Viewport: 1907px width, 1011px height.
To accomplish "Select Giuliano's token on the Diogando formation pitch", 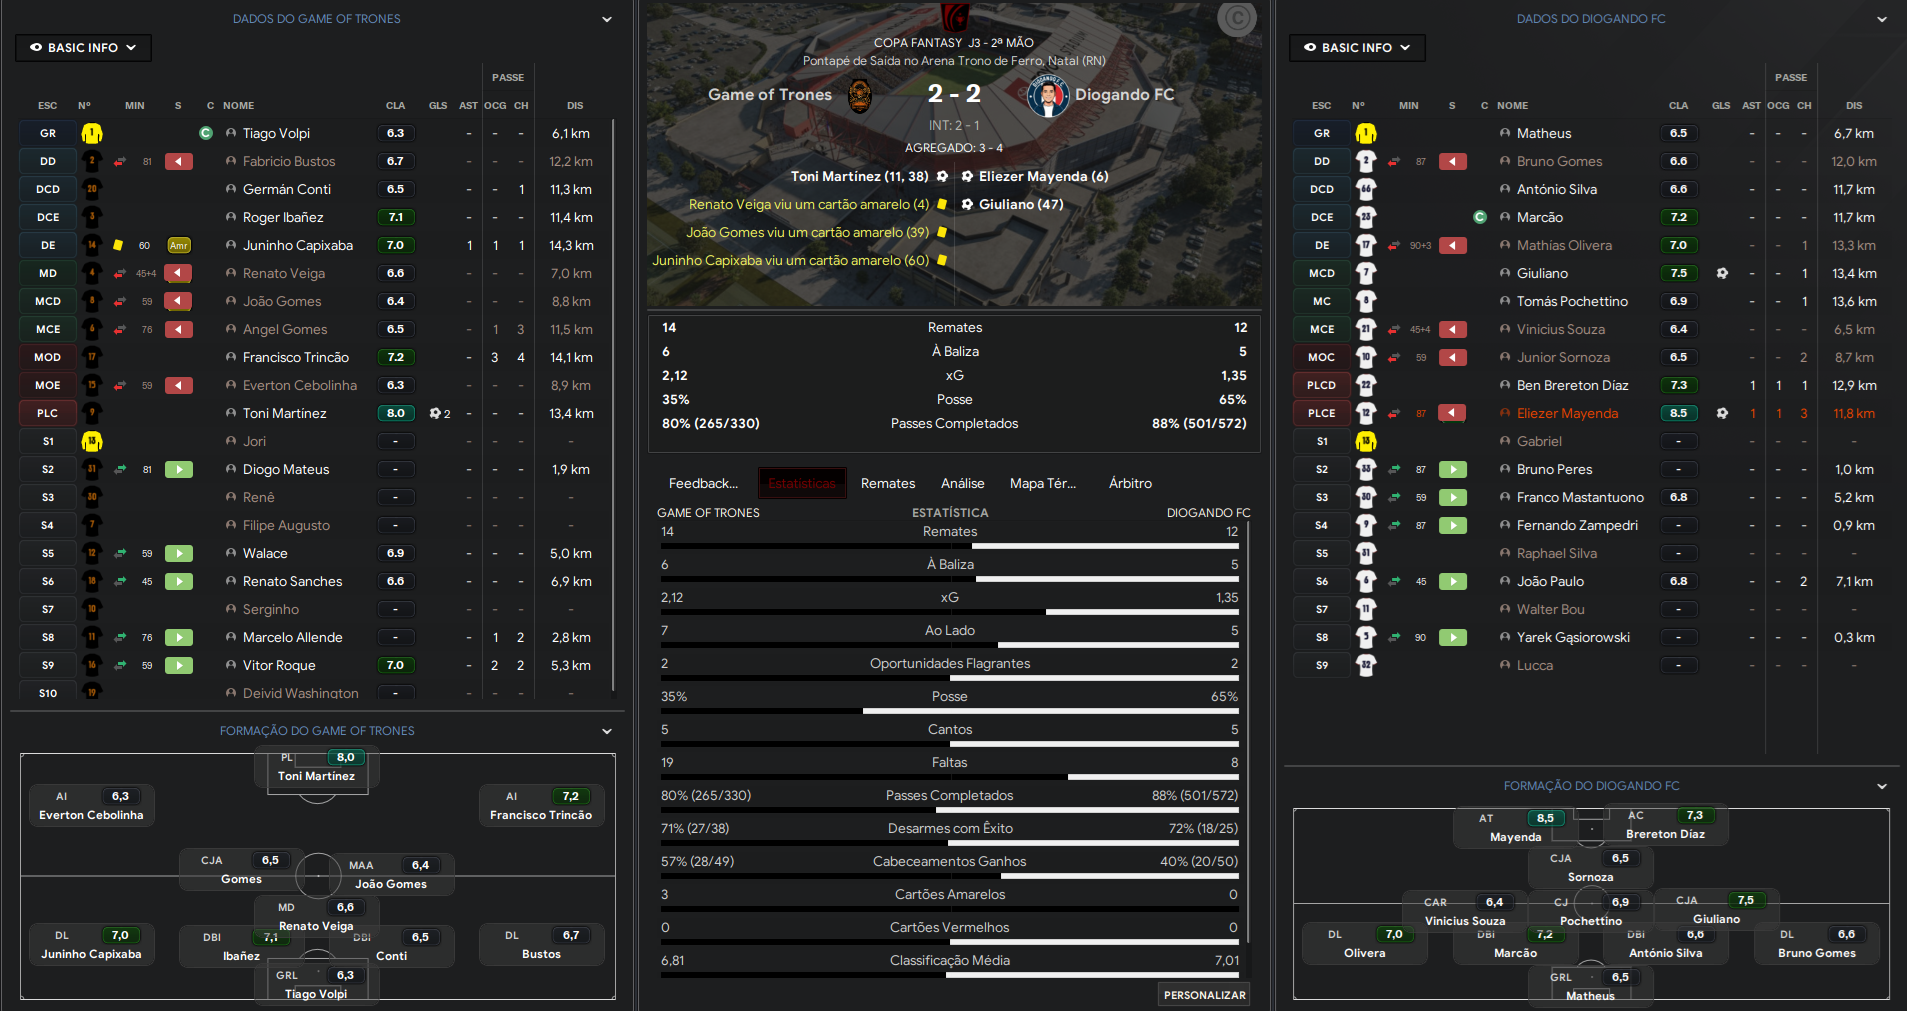I will click(x=1716, y=910).
